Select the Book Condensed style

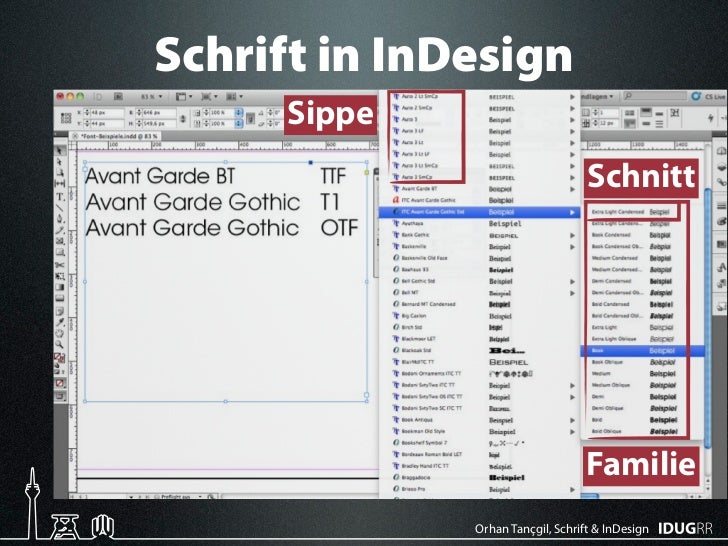tap(643, 235)
